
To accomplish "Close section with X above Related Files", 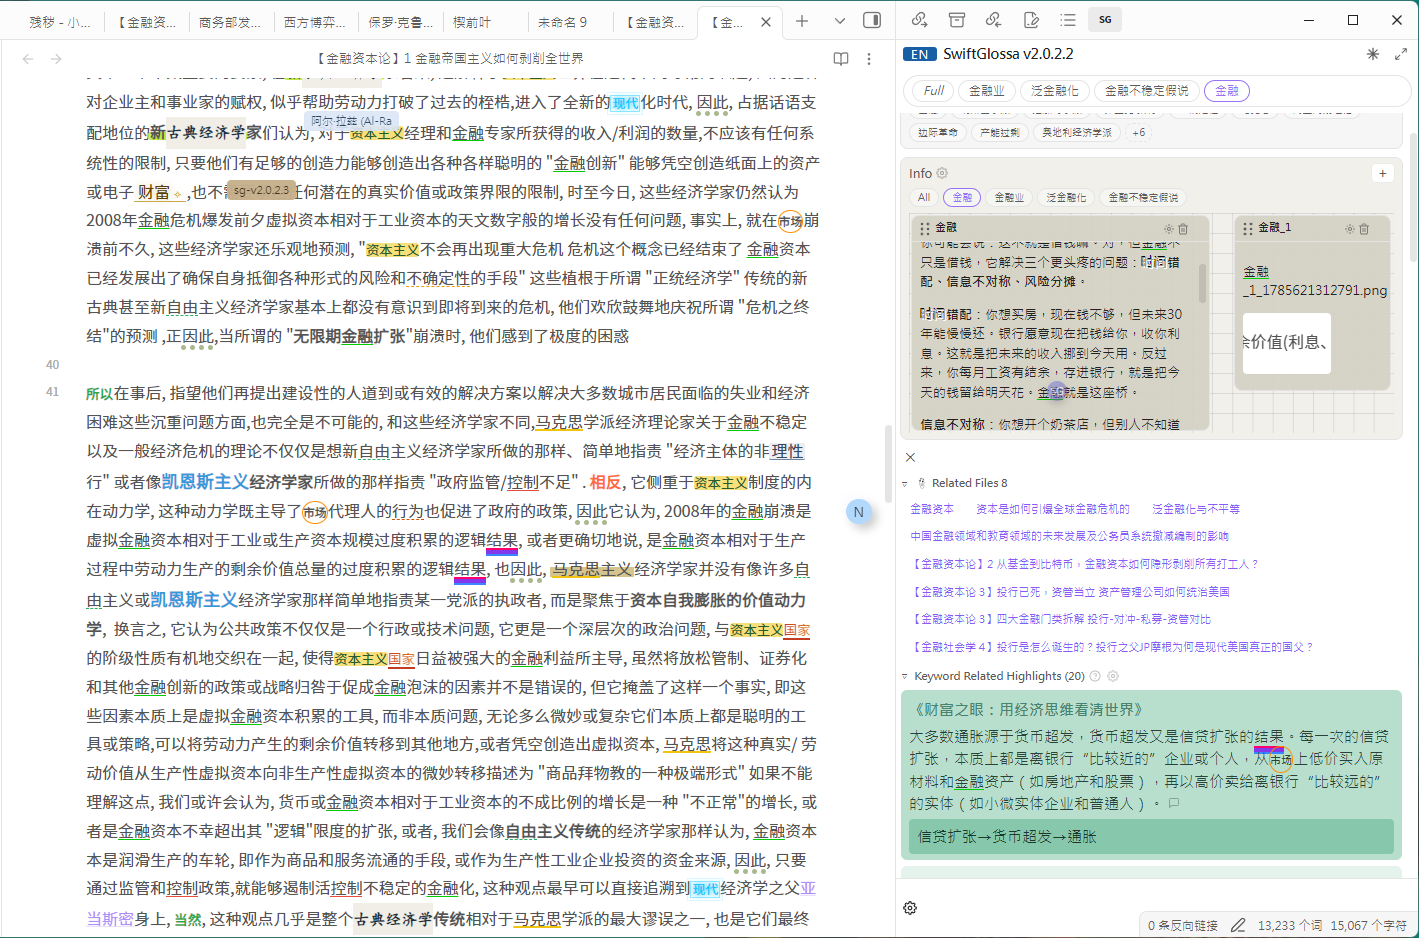I will (x=910, y=457).
